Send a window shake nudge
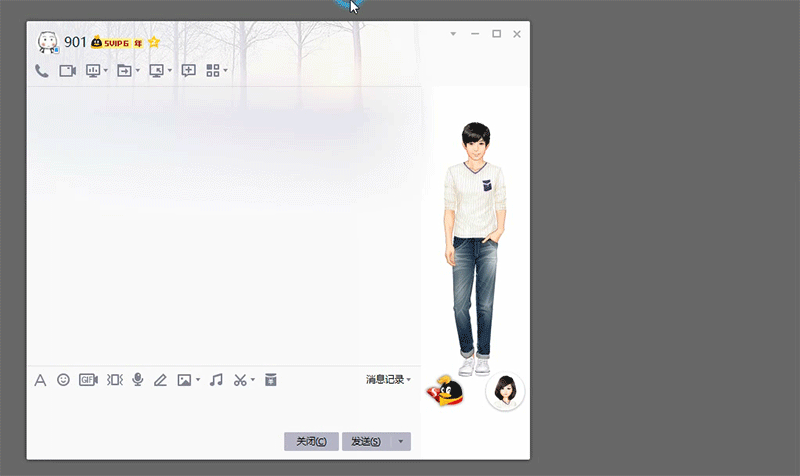800x476 pixels. 114,380
